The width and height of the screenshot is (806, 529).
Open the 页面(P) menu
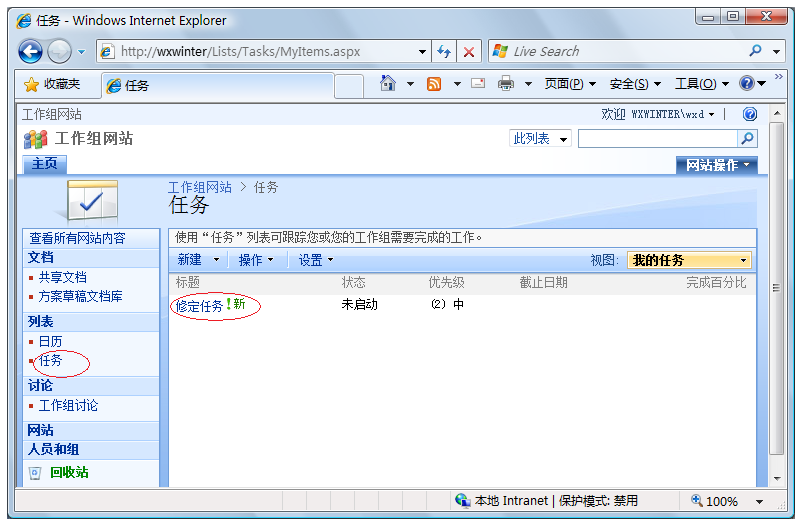tap(570, 84)
